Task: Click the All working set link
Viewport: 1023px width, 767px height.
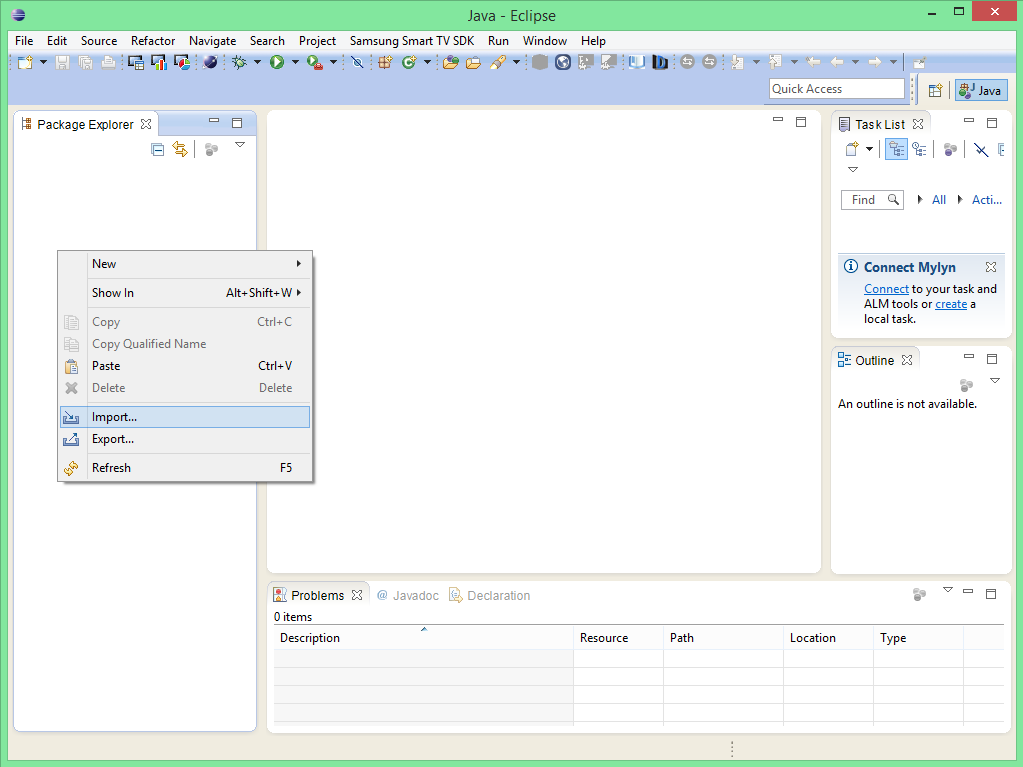Action: [939, 200]
